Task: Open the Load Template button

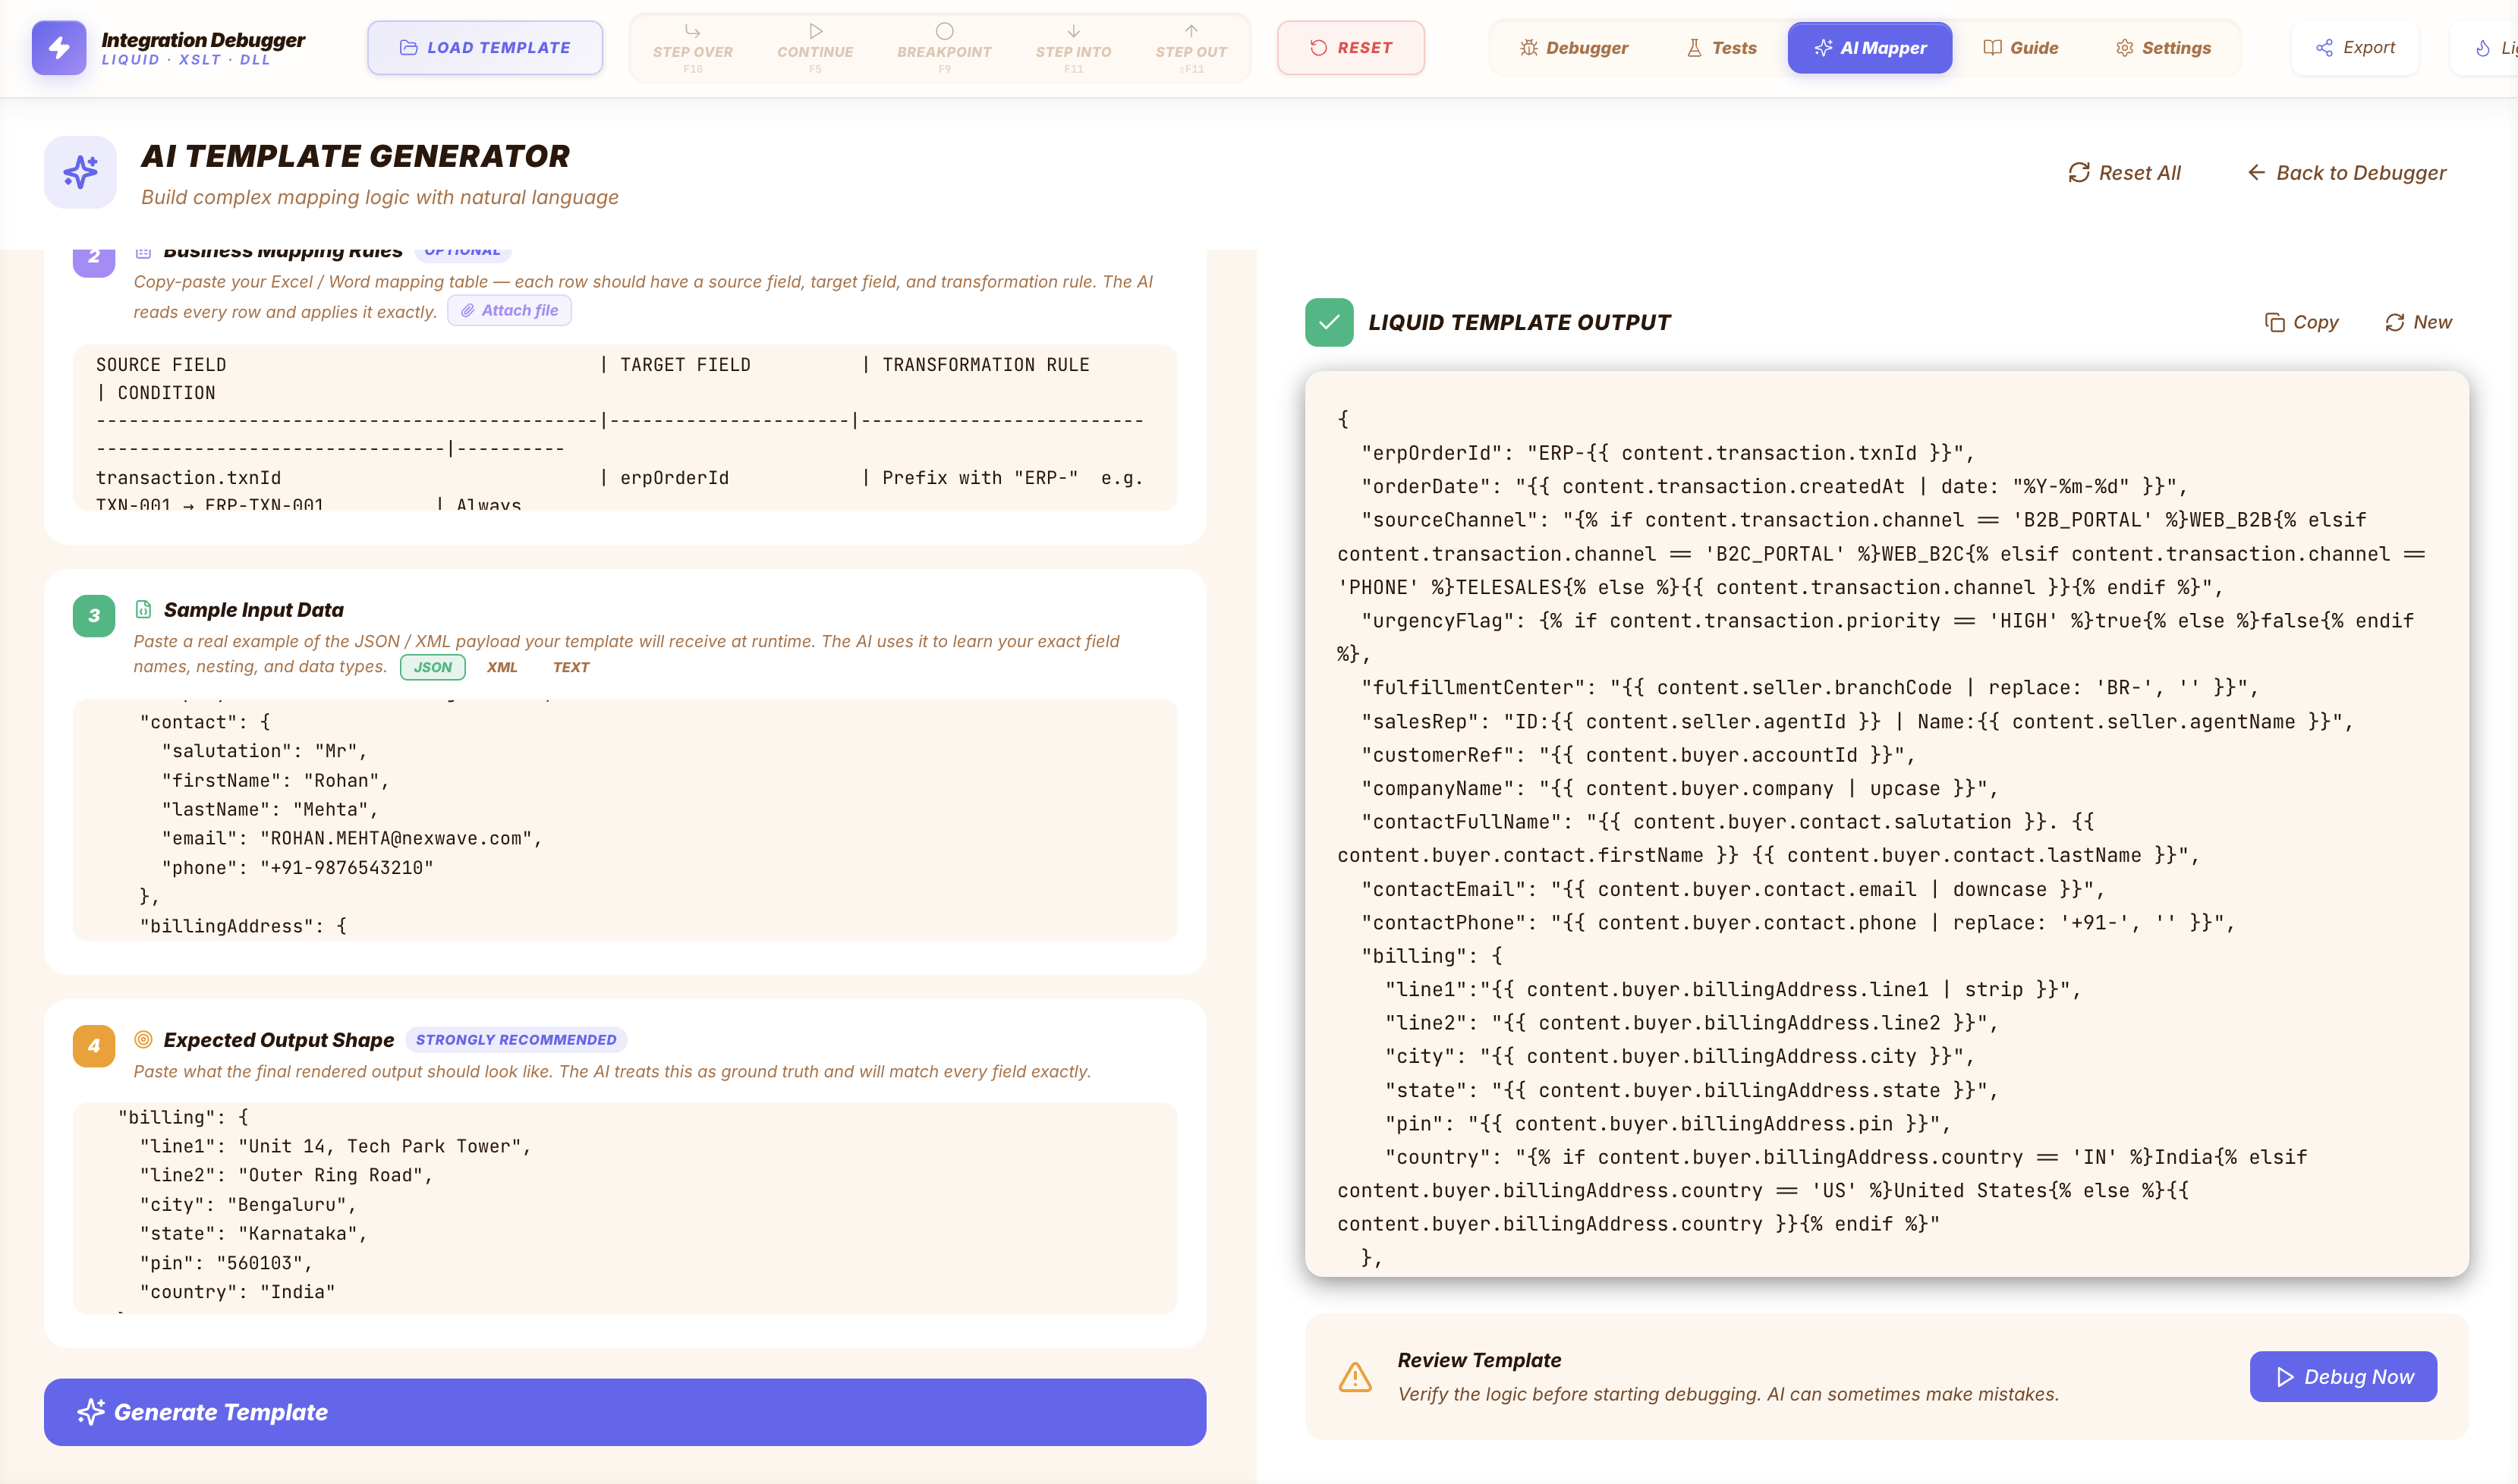Action: [485, 47]
